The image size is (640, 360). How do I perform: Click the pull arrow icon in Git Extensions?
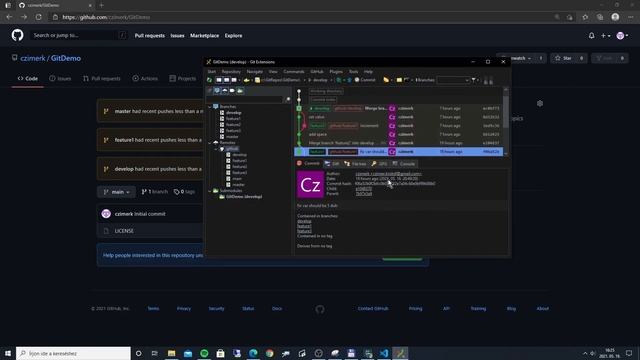click(x=338, y=80)
